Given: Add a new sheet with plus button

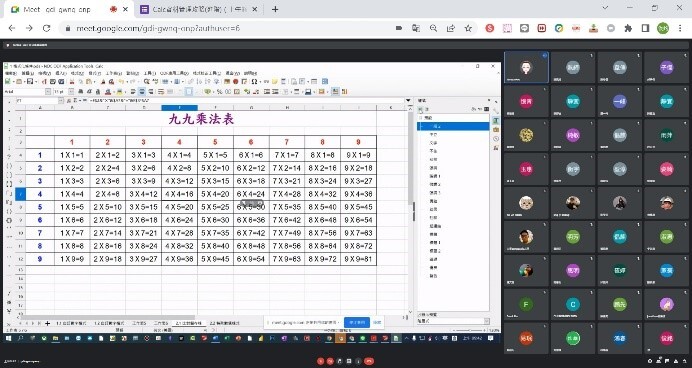Looking at the screenshot, I should pos(48,323).
